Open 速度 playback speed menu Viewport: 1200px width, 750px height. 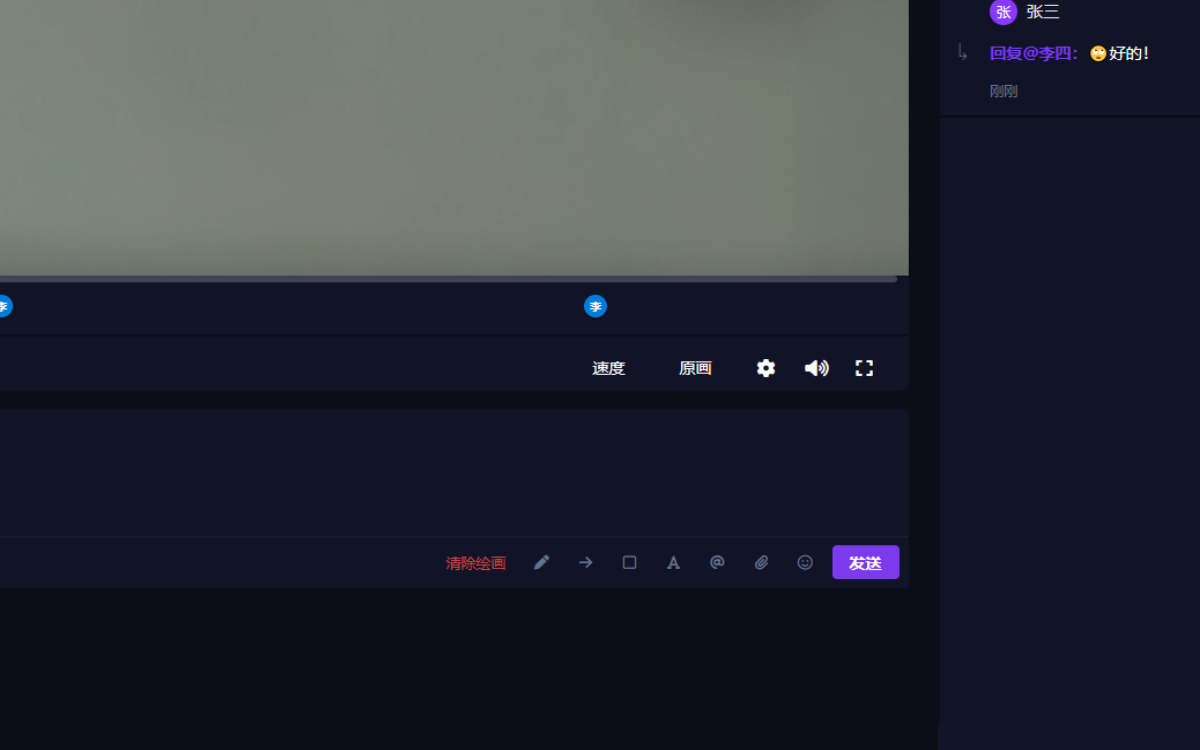608,368
